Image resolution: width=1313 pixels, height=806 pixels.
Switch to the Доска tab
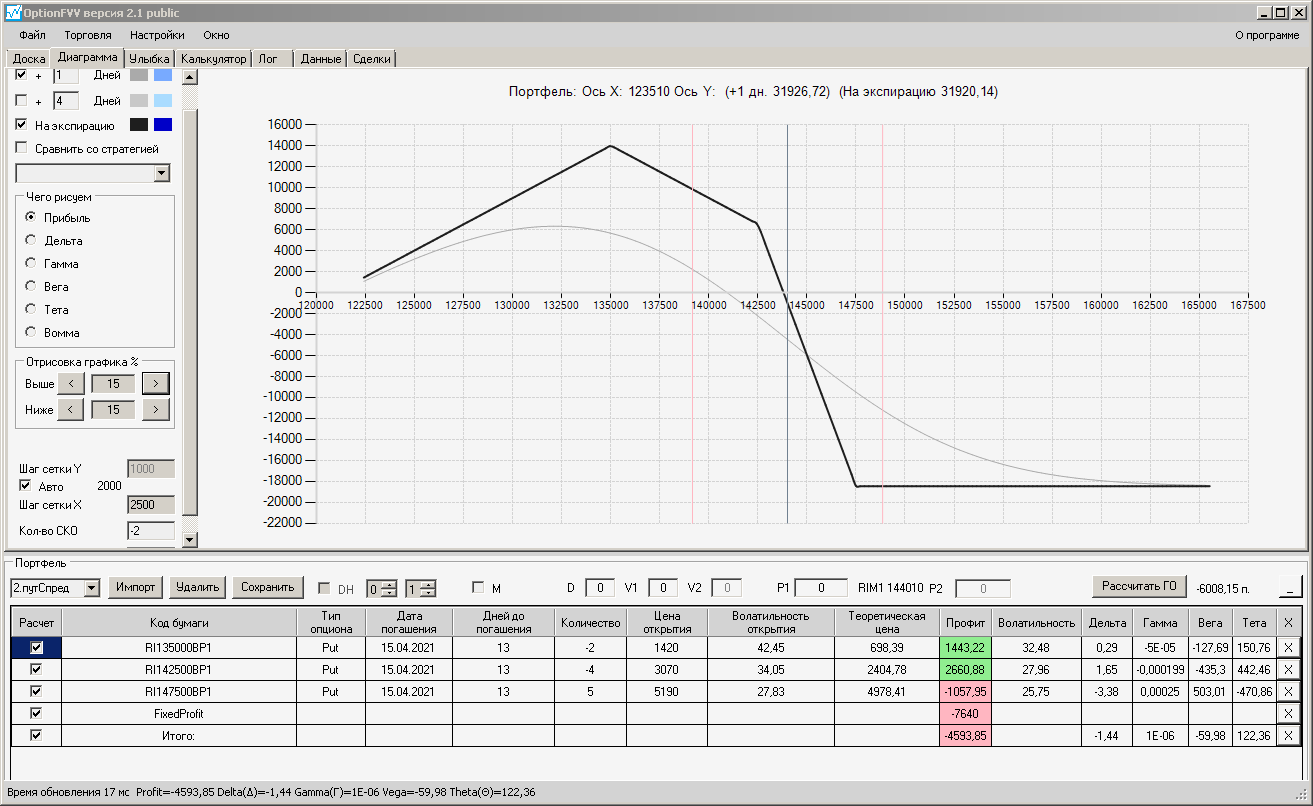(x=29, y=59)
